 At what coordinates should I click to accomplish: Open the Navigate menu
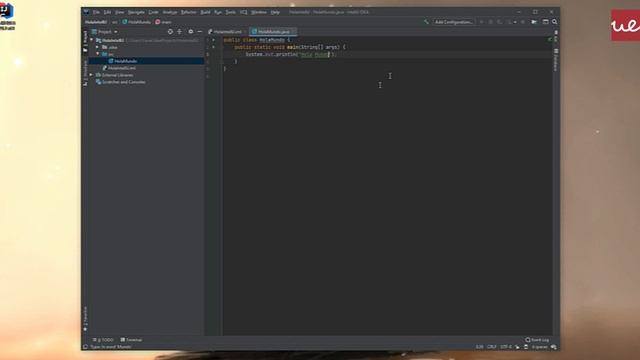click(x=136, y=12)
